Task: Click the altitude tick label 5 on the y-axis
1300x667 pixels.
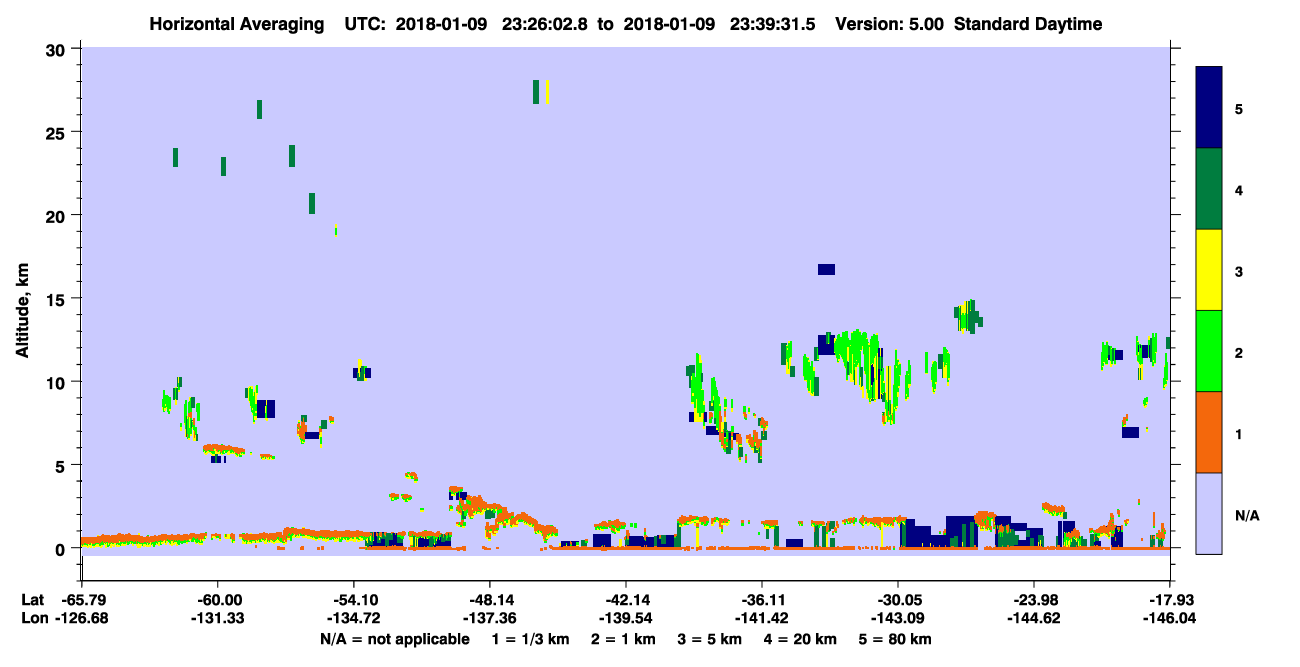Action: pos(61,465)
